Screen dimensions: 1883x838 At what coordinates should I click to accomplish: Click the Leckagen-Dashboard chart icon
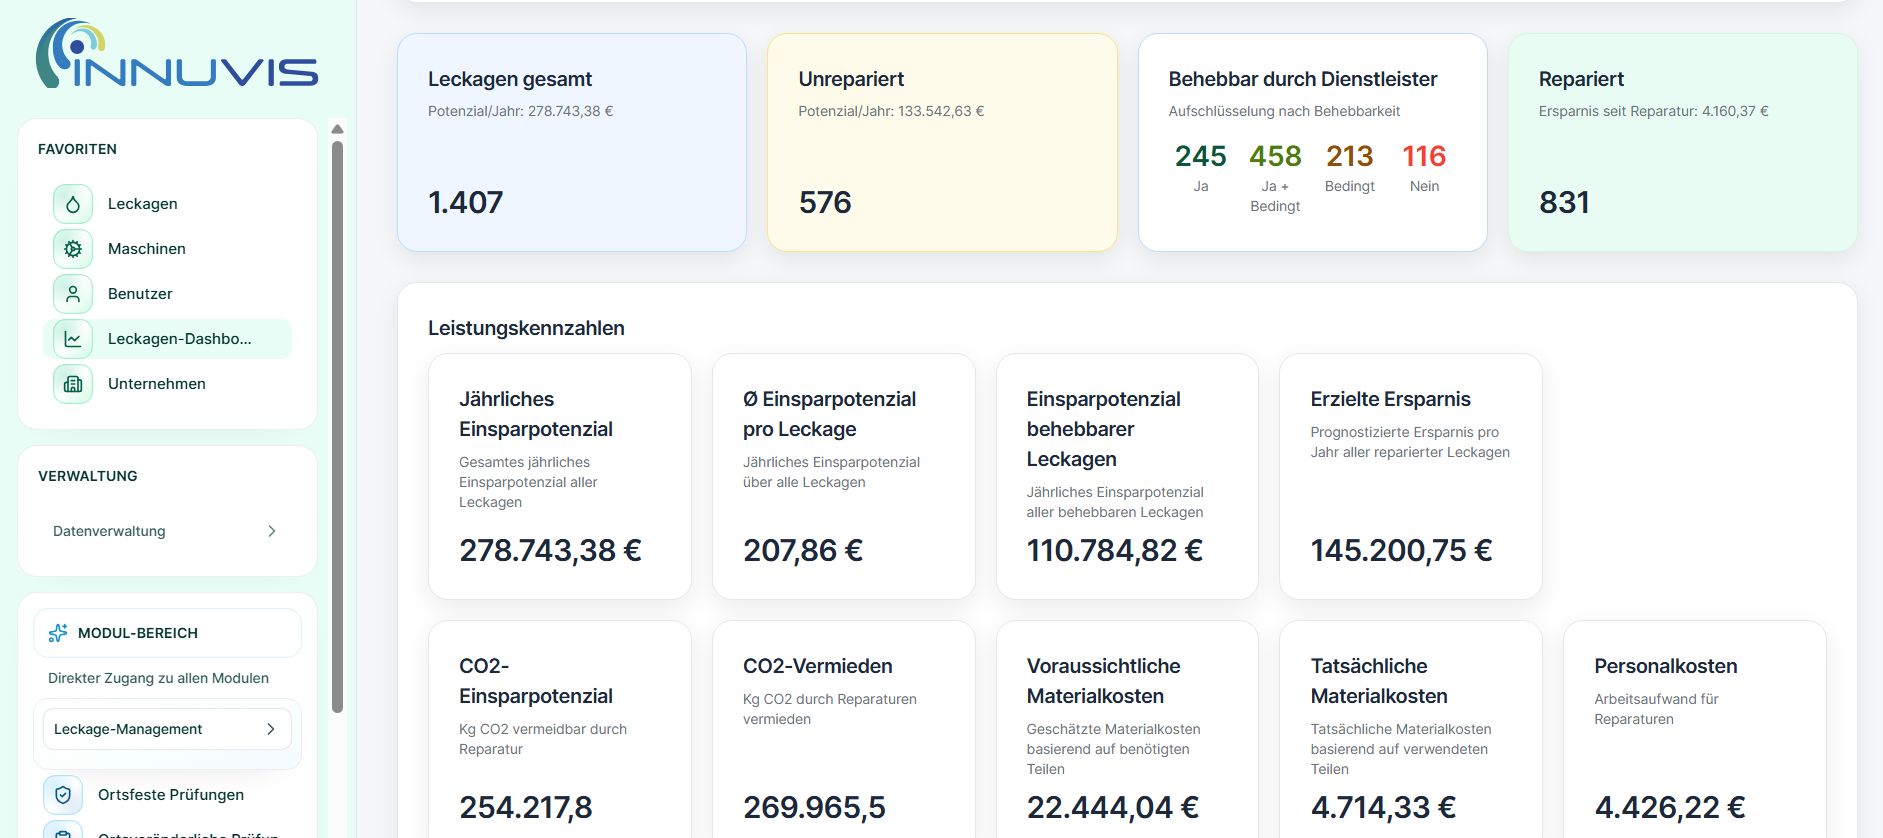coord(73,339)
